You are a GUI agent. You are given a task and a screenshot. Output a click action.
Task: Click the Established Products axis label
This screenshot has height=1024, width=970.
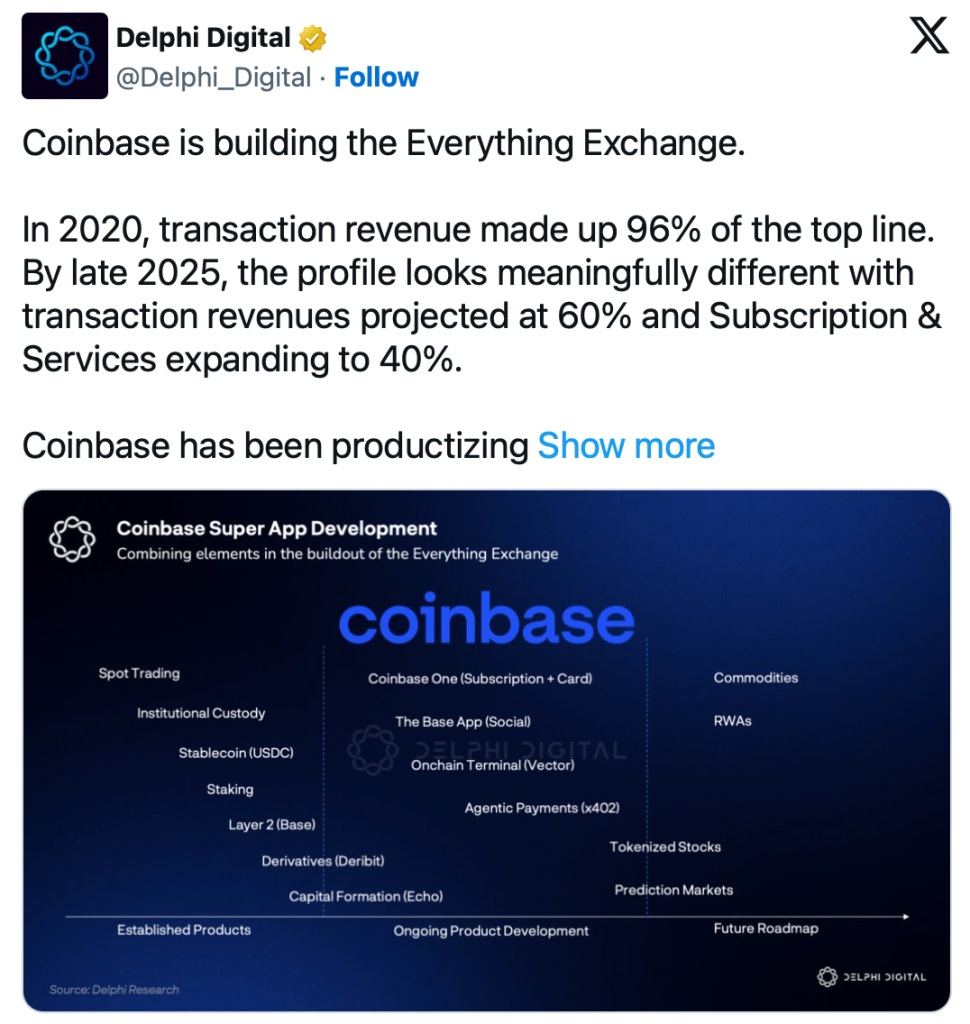tap(184, 929)
